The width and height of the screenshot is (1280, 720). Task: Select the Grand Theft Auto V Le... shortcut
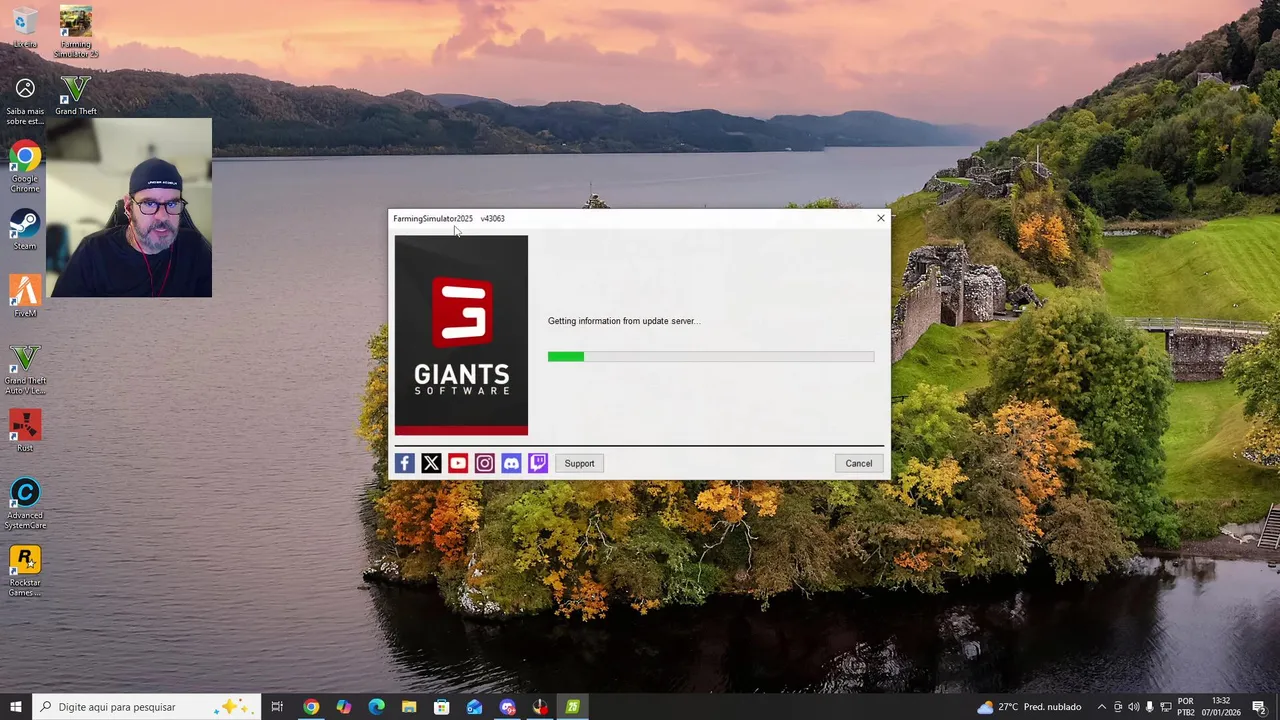(25, 370)
